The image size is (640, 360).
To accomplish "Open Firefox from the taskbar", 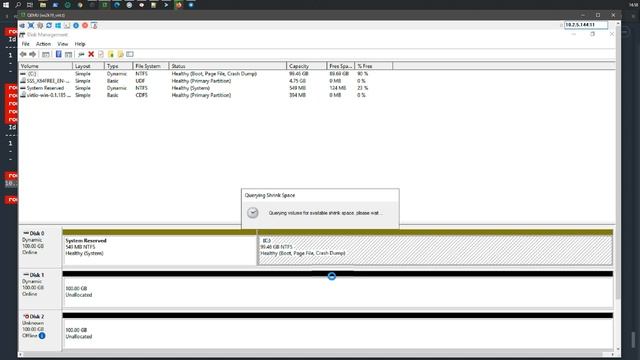I will click(x=178, y=5).
